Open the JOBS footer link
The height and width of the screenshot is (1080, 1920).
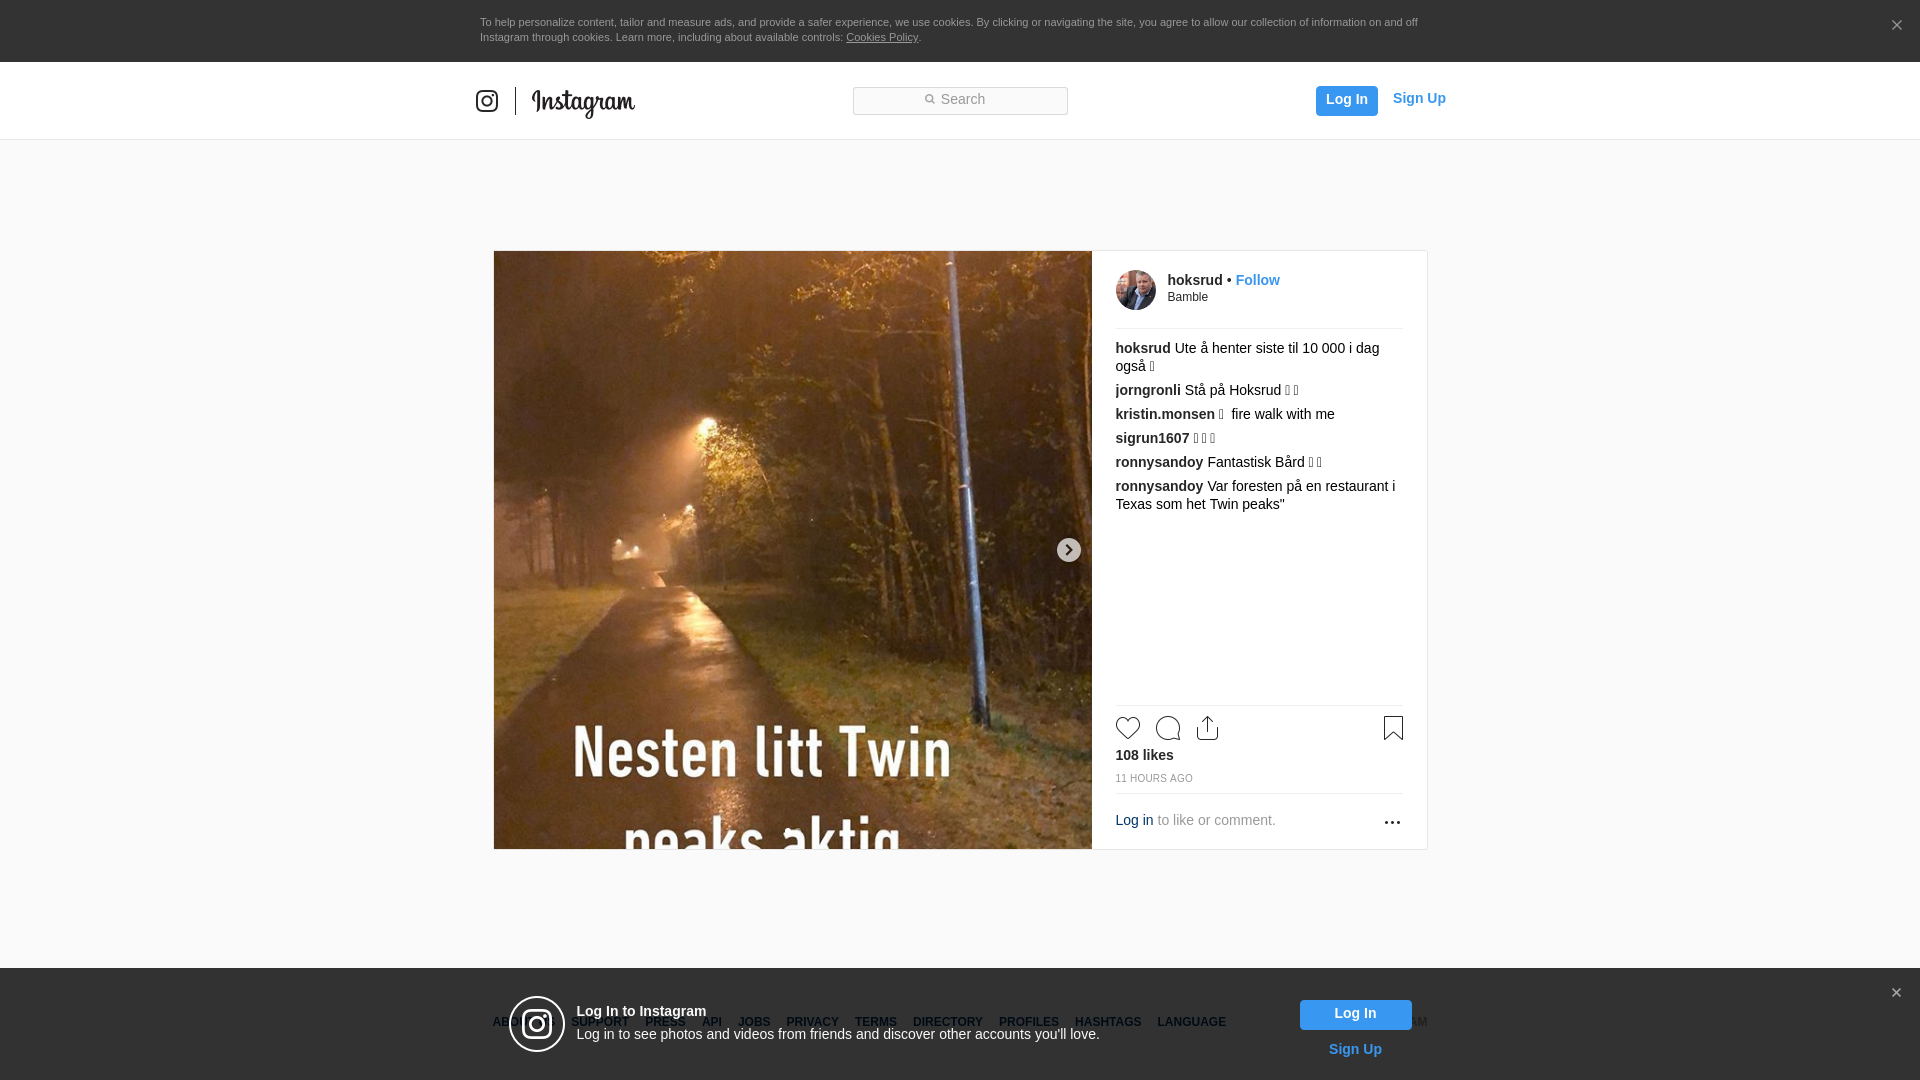(x=754, y=1022)
